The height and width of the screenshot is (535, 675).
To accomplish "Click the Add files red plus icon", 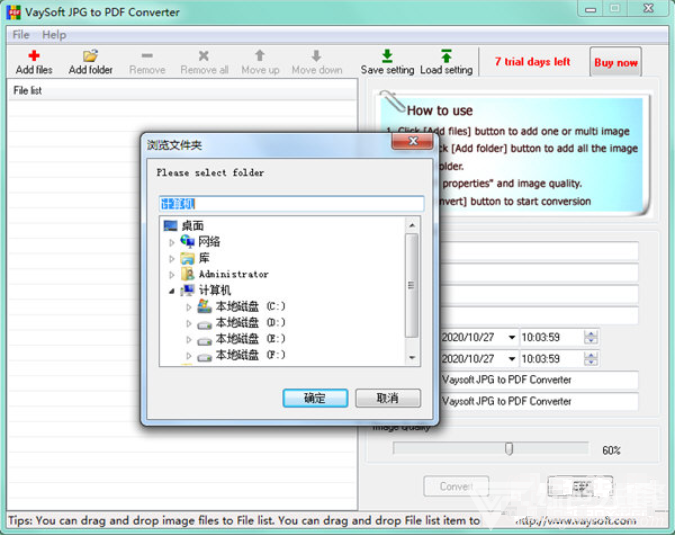I will point(34,56).
